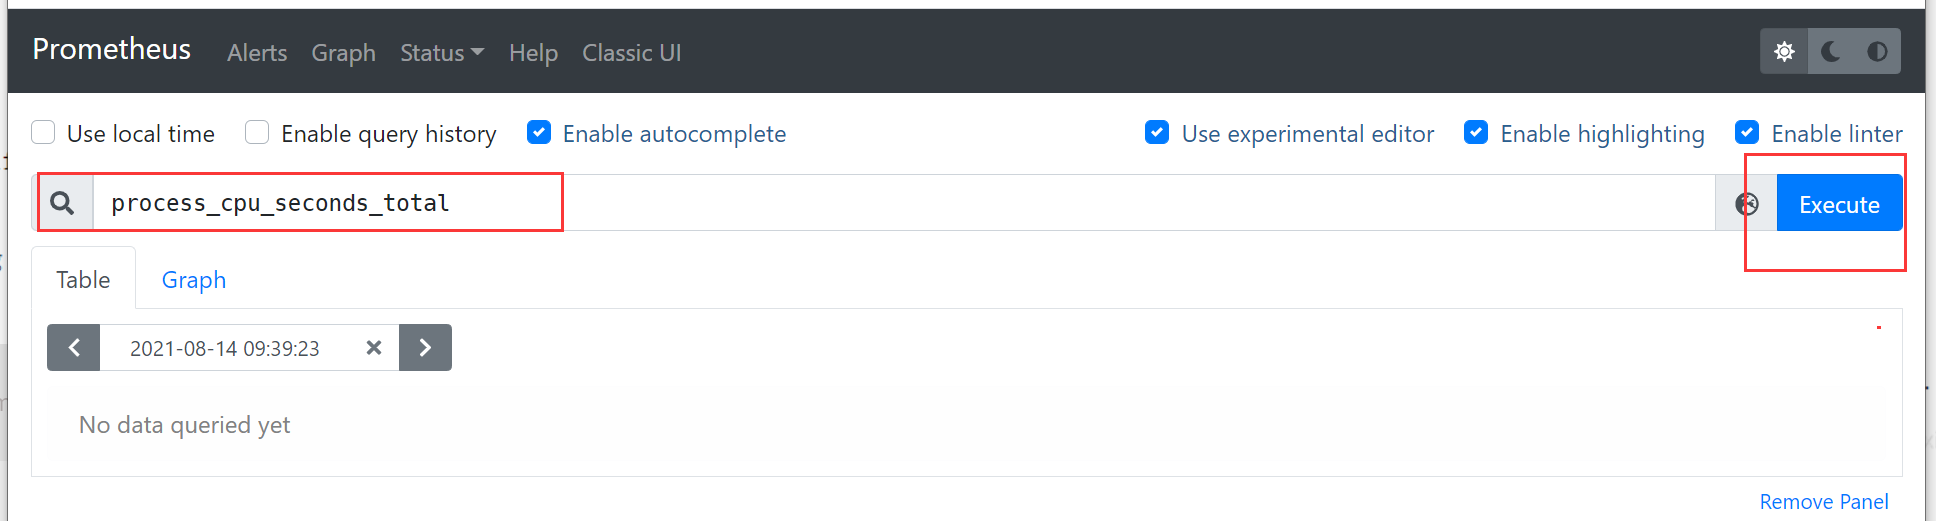Disable the Enable autocomplete checkbox
This screenshot has height=521, width=1936.
[x=539, y=133]
